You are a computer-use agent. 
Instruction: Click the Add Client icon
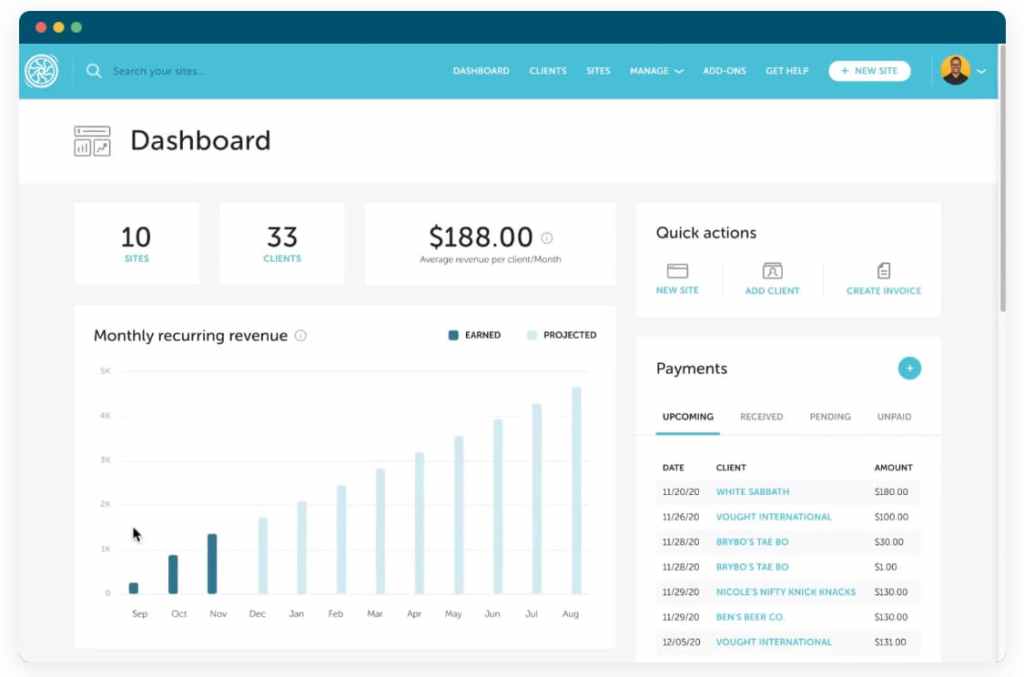click(x=773, y=269)
